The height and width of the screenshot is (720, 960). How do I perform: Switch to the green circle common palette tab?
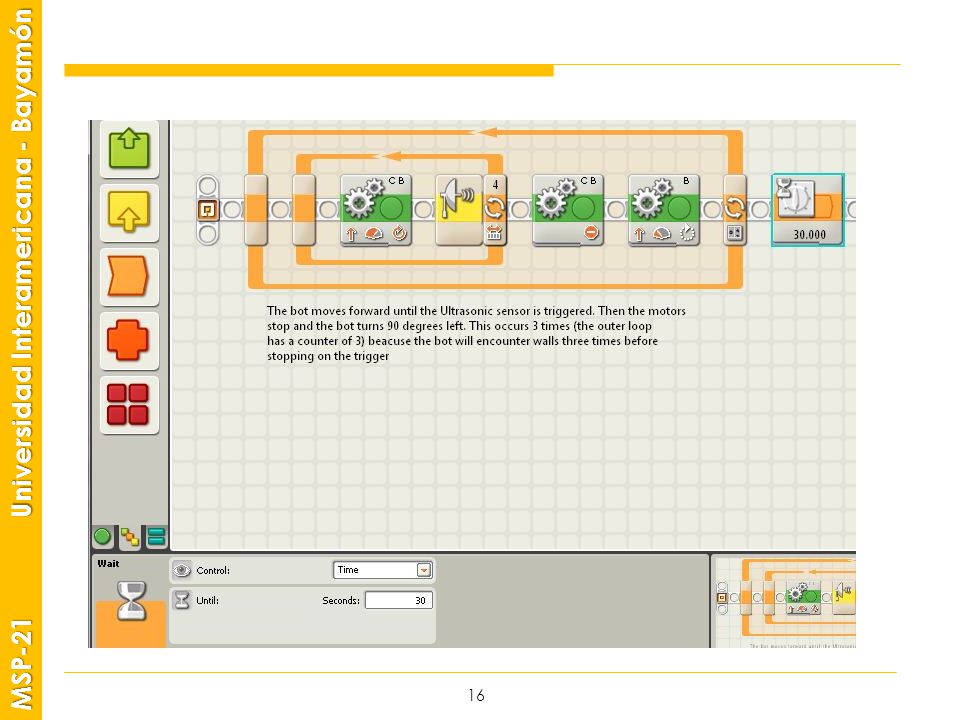[103, 536]
